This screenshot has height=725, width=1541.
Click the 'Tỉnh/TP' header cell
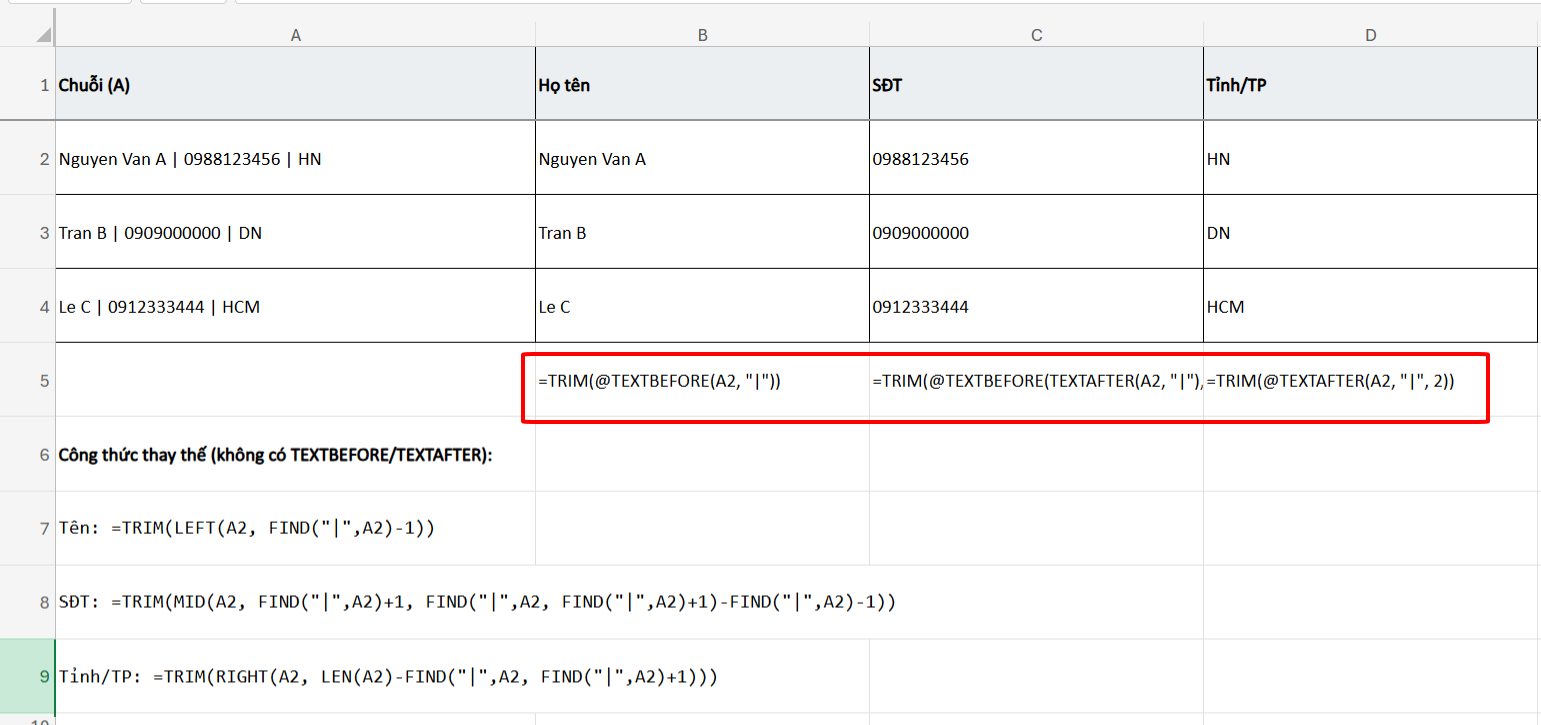pos(1370,85)
